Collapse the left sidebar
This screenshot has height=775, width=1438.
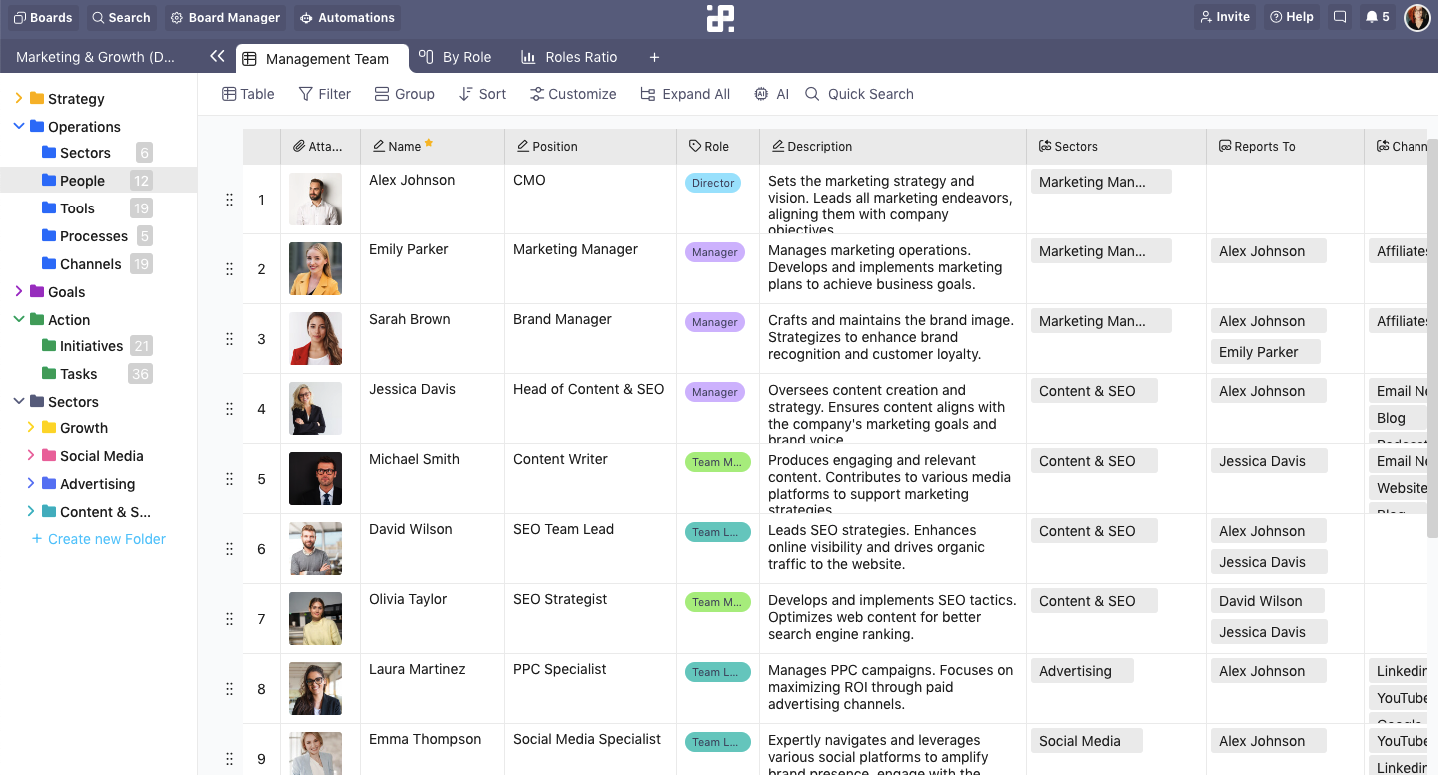click(217, 57)
